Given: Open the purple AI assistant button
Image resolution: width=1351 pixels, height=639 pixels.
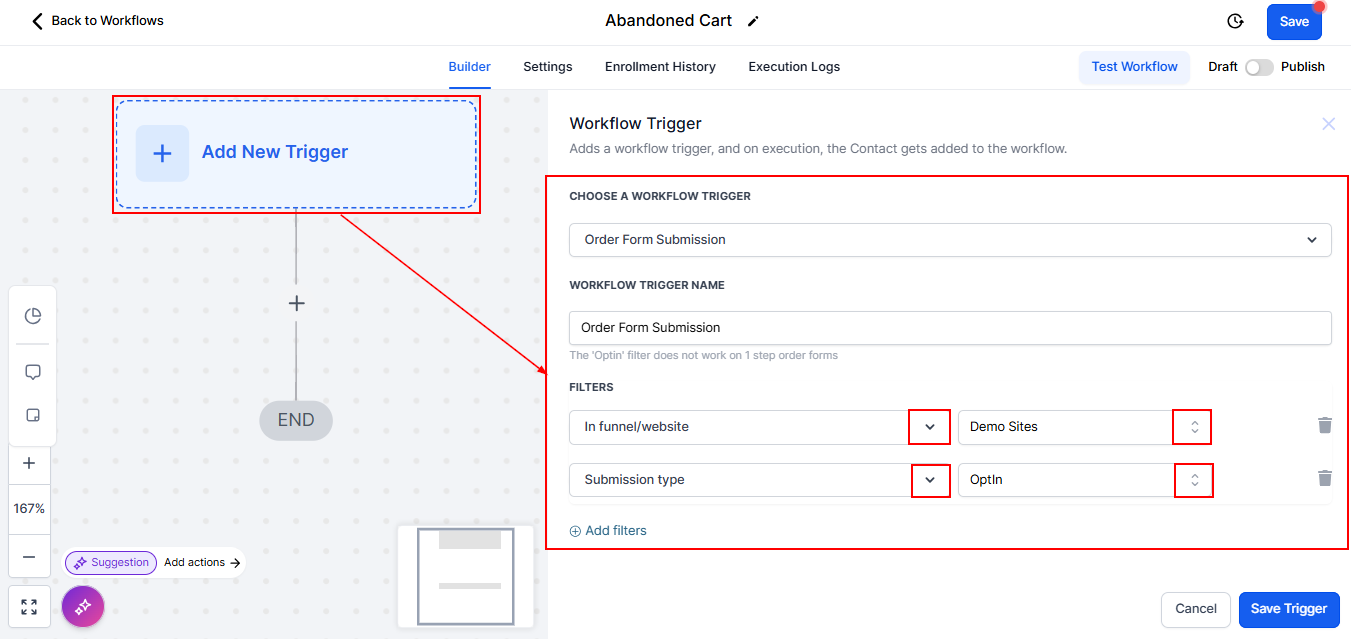Looking at the screenshot, I should click(x=83, y=606).
